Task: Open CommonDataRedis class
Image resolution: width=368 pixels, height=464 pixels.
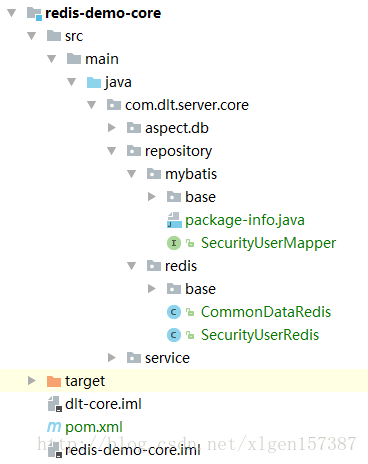Action: tap(266, 312)
